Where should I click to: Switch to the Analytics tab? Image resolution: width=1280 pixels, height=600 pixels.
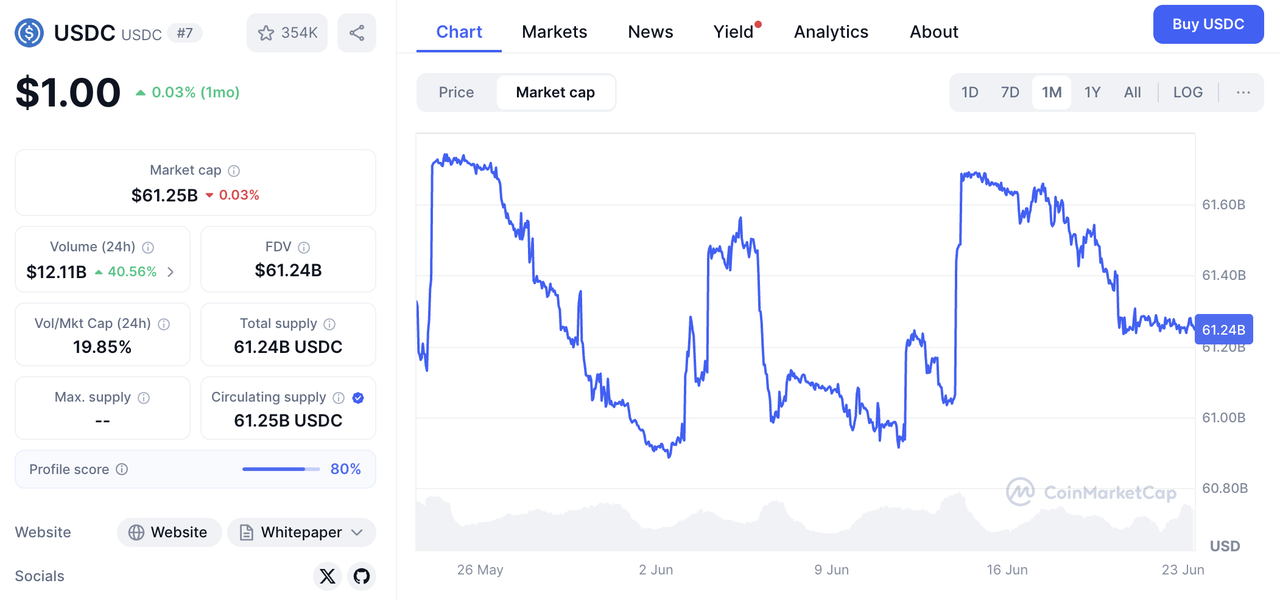831,32
